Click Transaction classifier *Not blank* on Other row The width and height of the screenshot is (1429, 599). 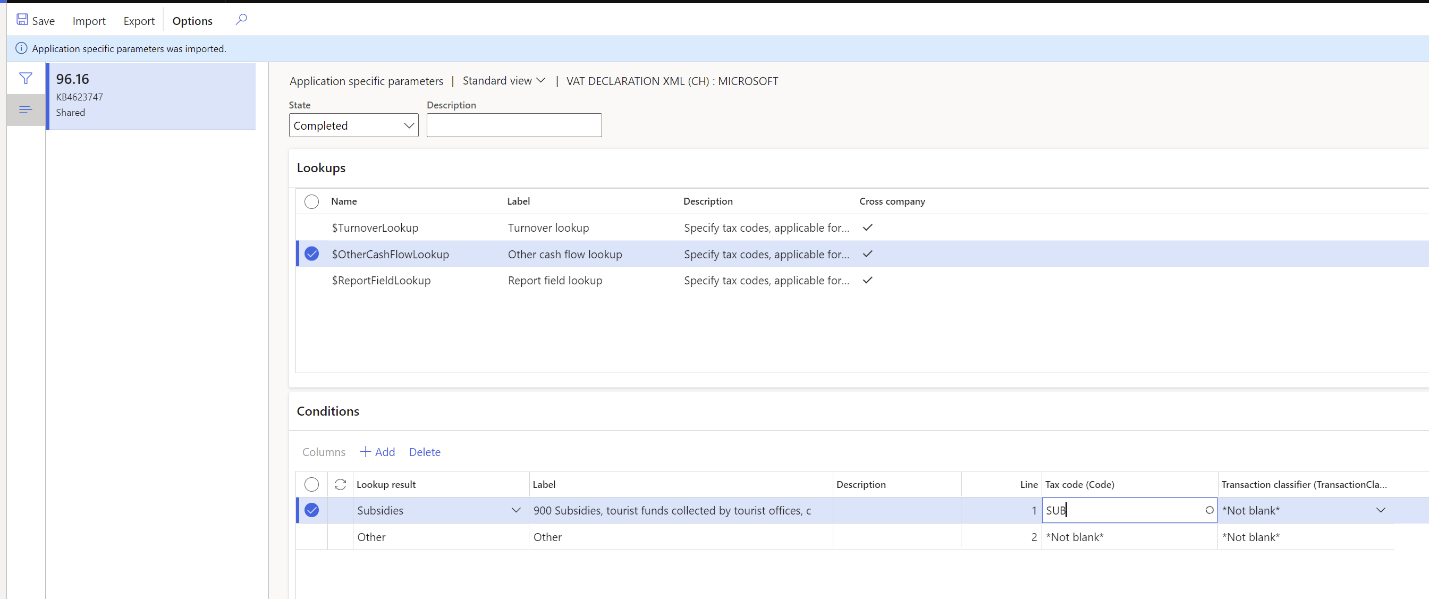click(x=1306, y=537)
